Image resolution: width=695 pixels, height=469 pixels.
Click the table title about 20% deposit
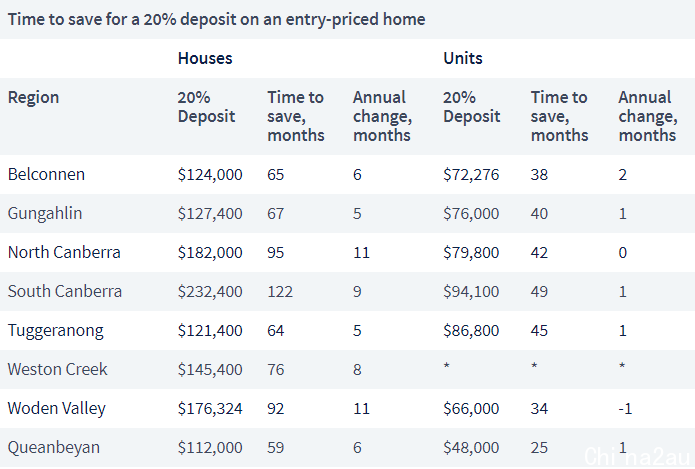click(216, 20)
